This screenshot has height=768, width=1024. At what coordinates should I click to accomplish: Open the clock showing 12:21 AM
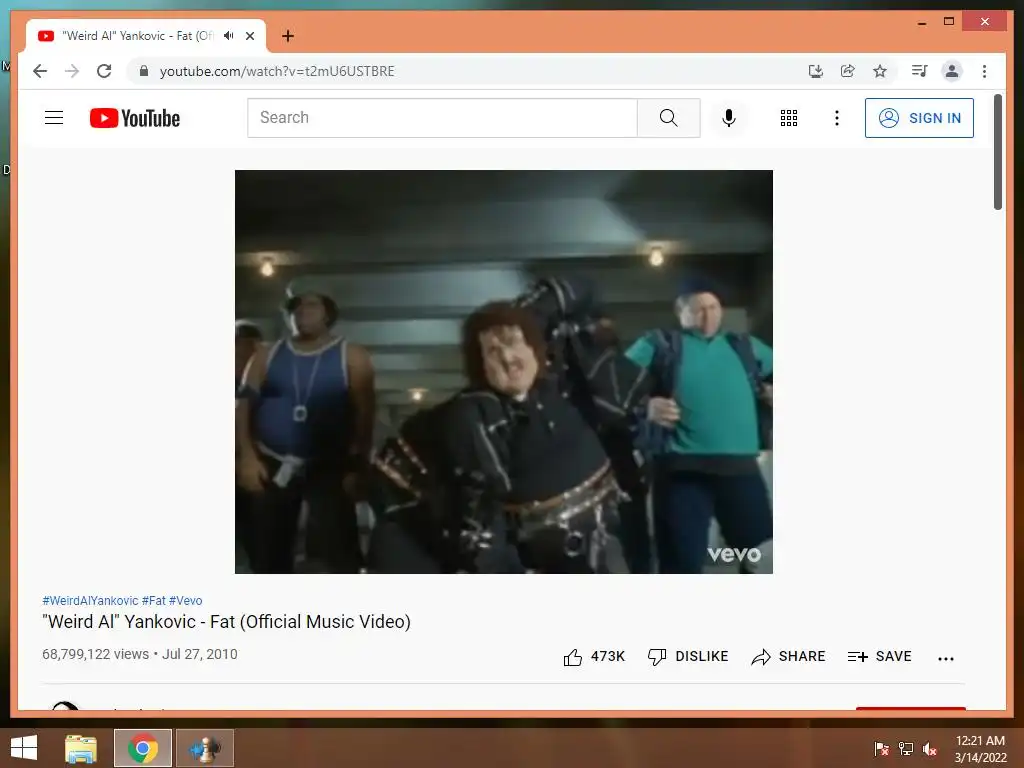pos(980,749)
